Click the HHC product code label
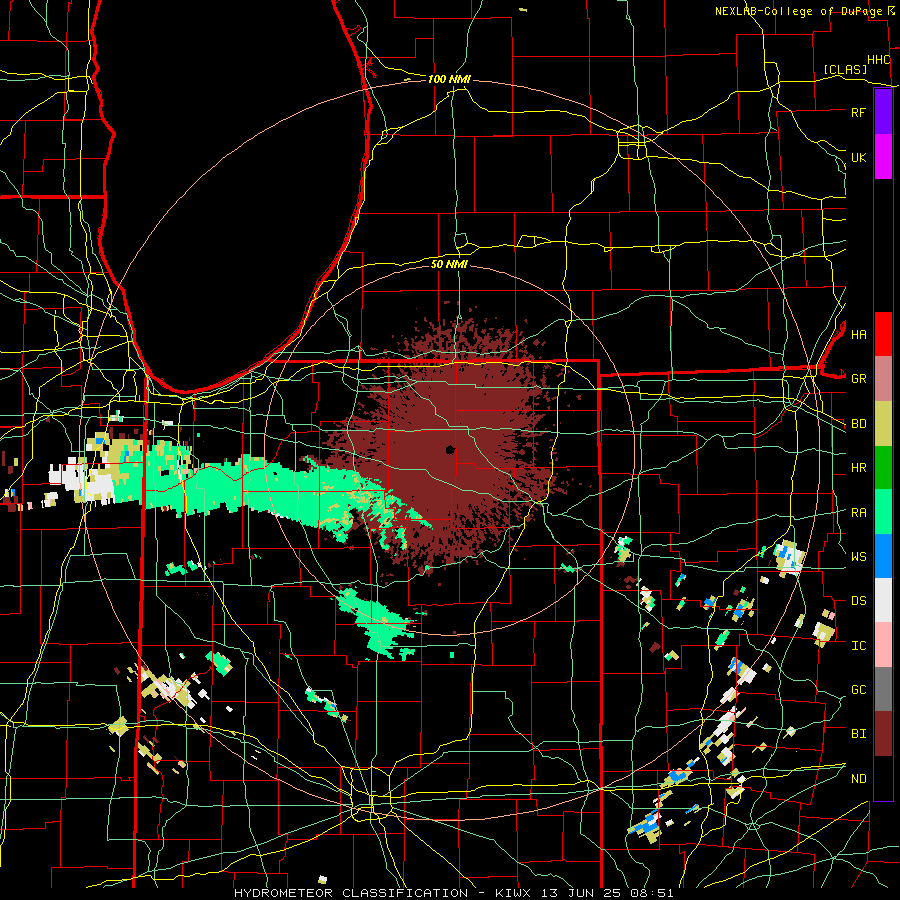The height and width of the screenshot is (900, 900). [878, 60]
